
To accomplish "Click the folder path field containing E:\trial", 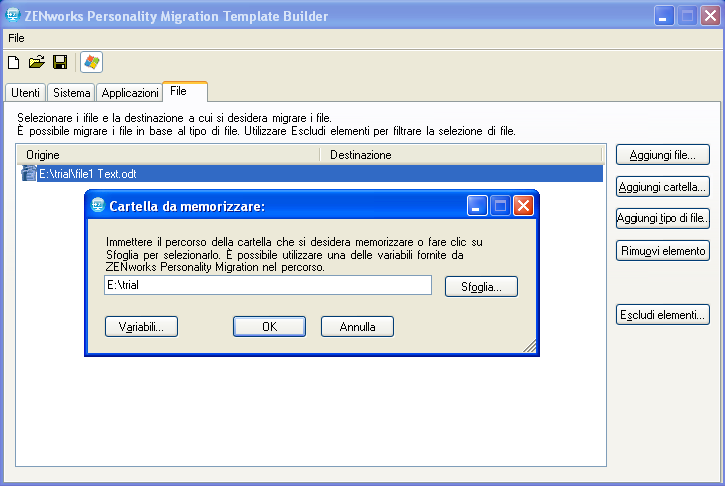I will [268, 285].
